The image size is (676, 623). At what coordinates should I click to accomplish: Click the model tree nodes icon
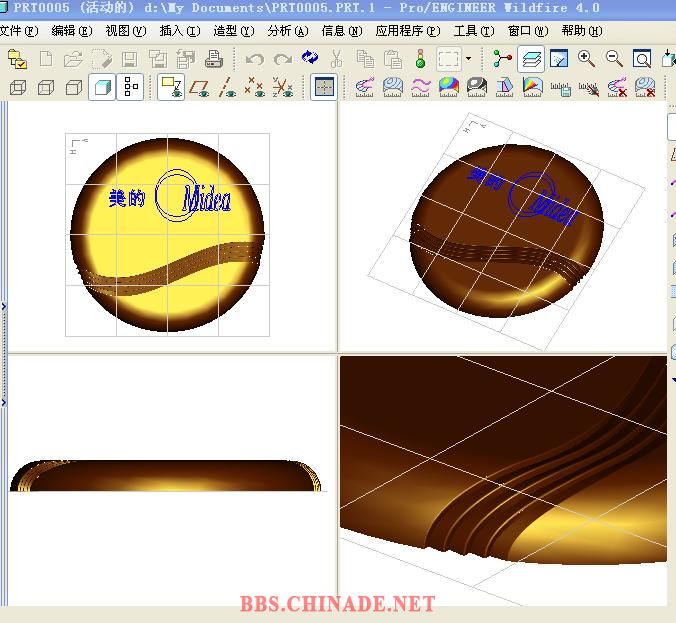(x=502, y=59)
